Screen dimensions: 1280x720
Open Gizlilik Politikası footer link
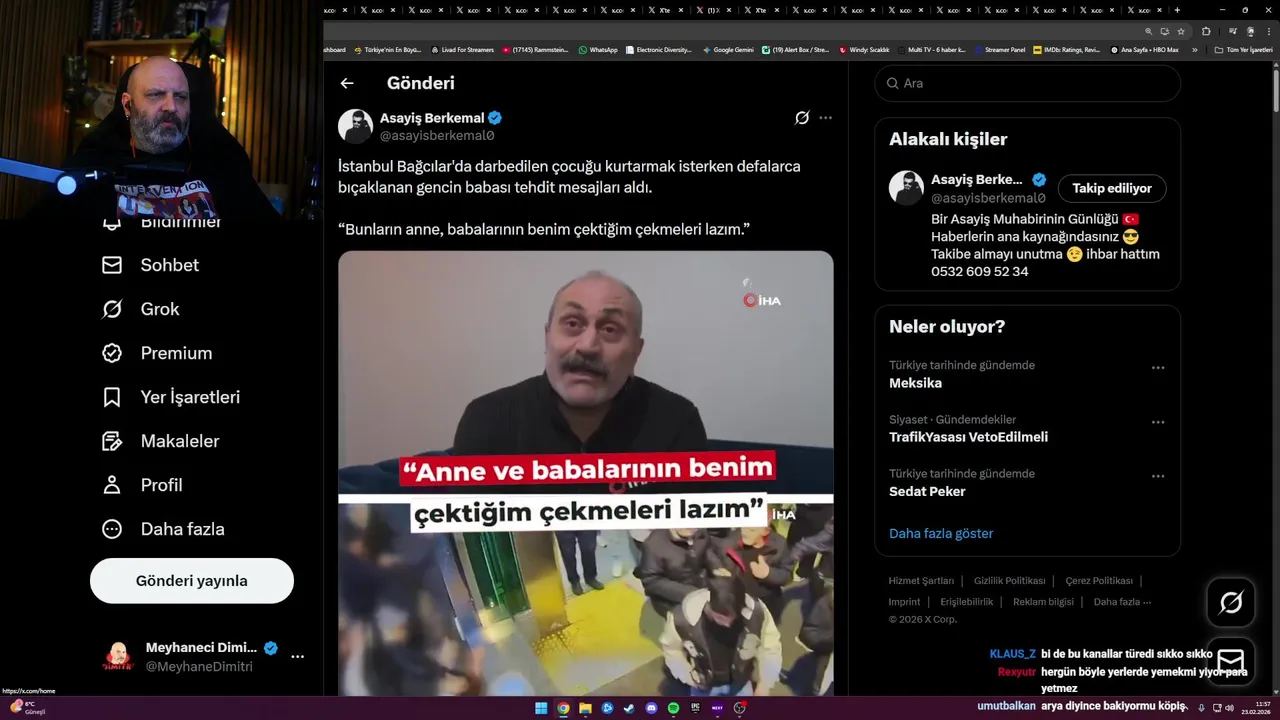coord(1009,581)
